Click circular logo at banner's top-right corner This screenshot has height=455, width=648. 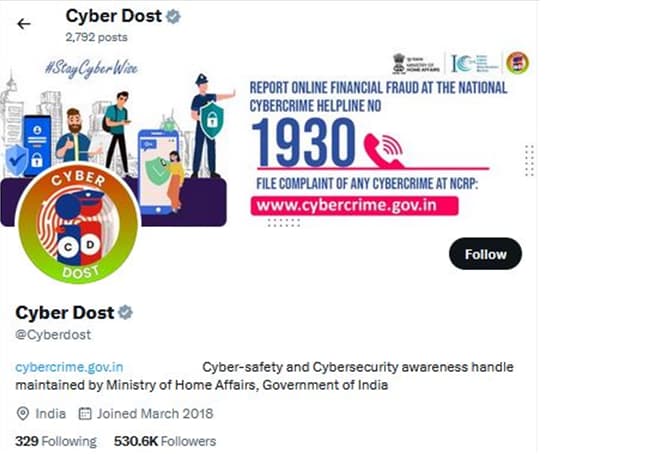(518, 64)
